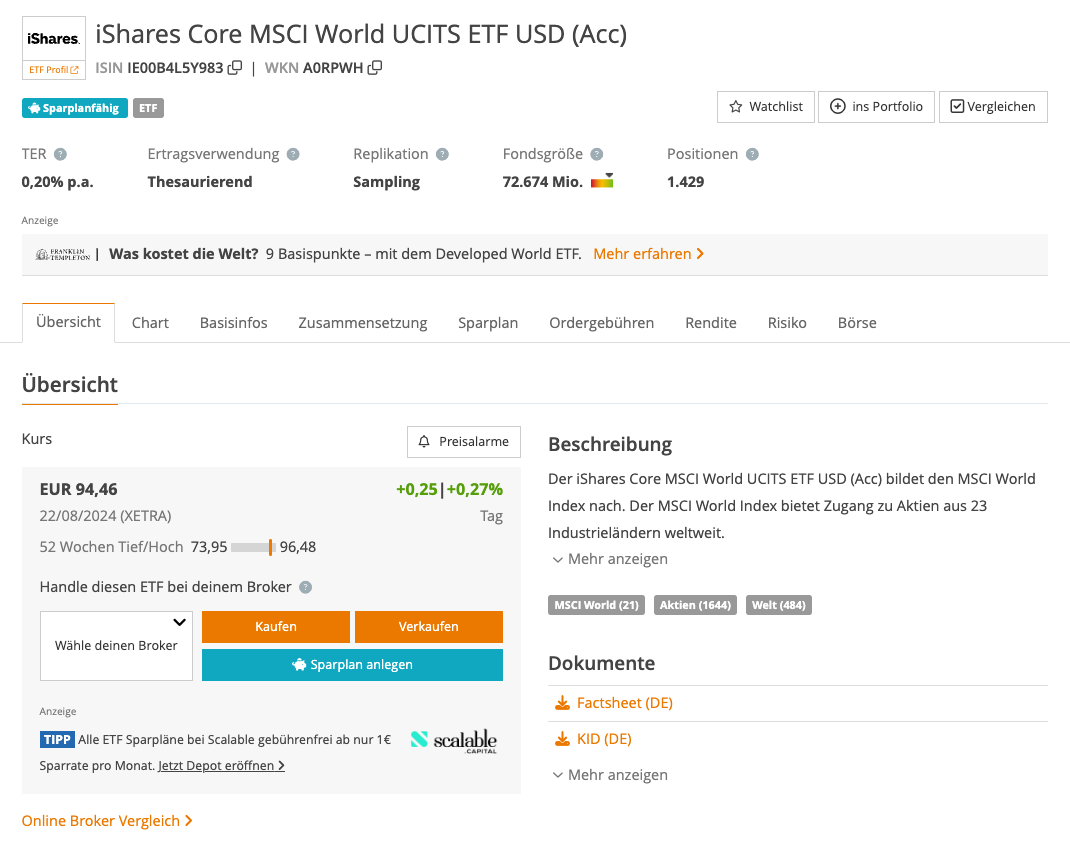The width and height of the screenshot is (1070, 844).
Task: Expand 'Mehr anzeigen' in the Dokumente section
Action: point(609,774)
